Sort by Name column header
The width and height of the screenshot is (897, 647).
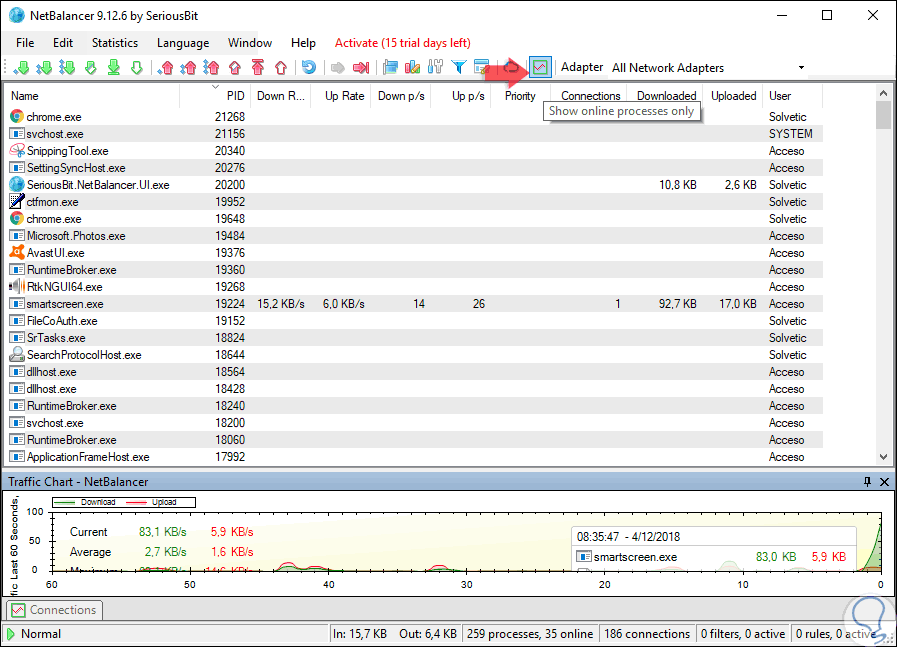93,96
